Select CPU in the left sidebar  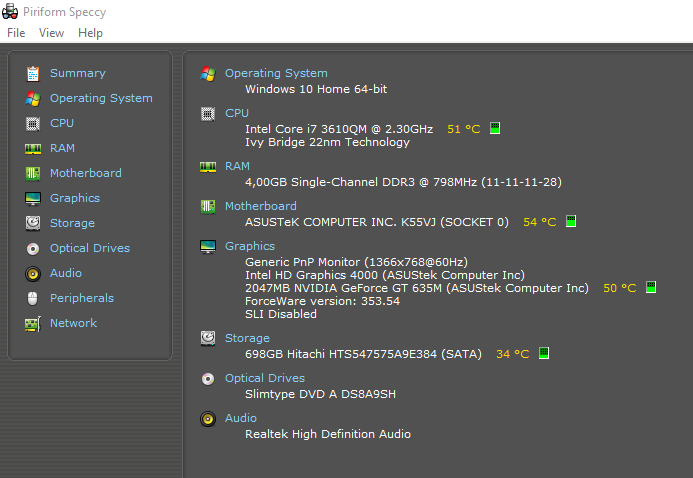pyautogui.click(x=62, y=123)
